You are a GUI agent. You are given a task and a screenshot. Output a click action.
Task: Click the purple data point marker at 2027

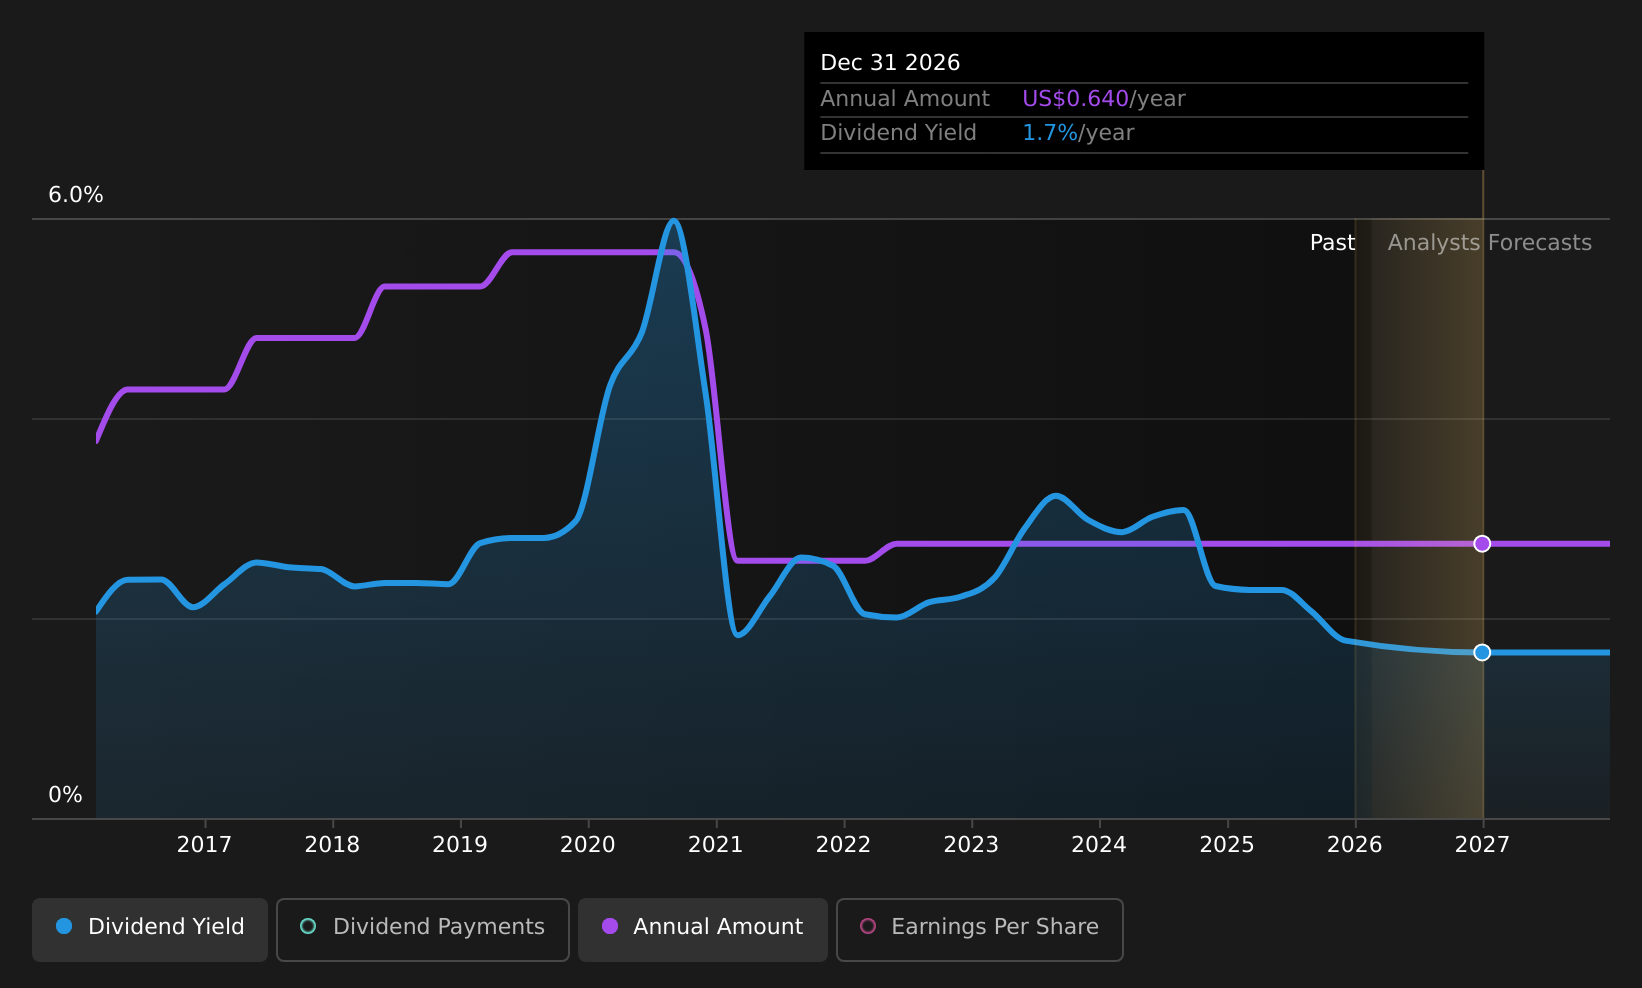click(x=1482, y=543)
